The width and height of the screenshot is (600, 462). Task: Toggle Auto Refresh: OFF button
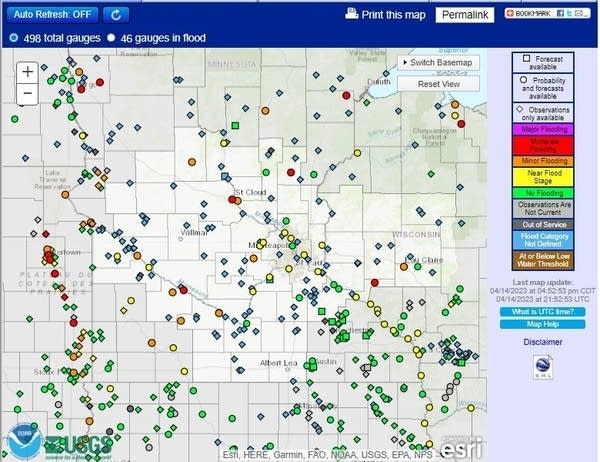point(52,15)
